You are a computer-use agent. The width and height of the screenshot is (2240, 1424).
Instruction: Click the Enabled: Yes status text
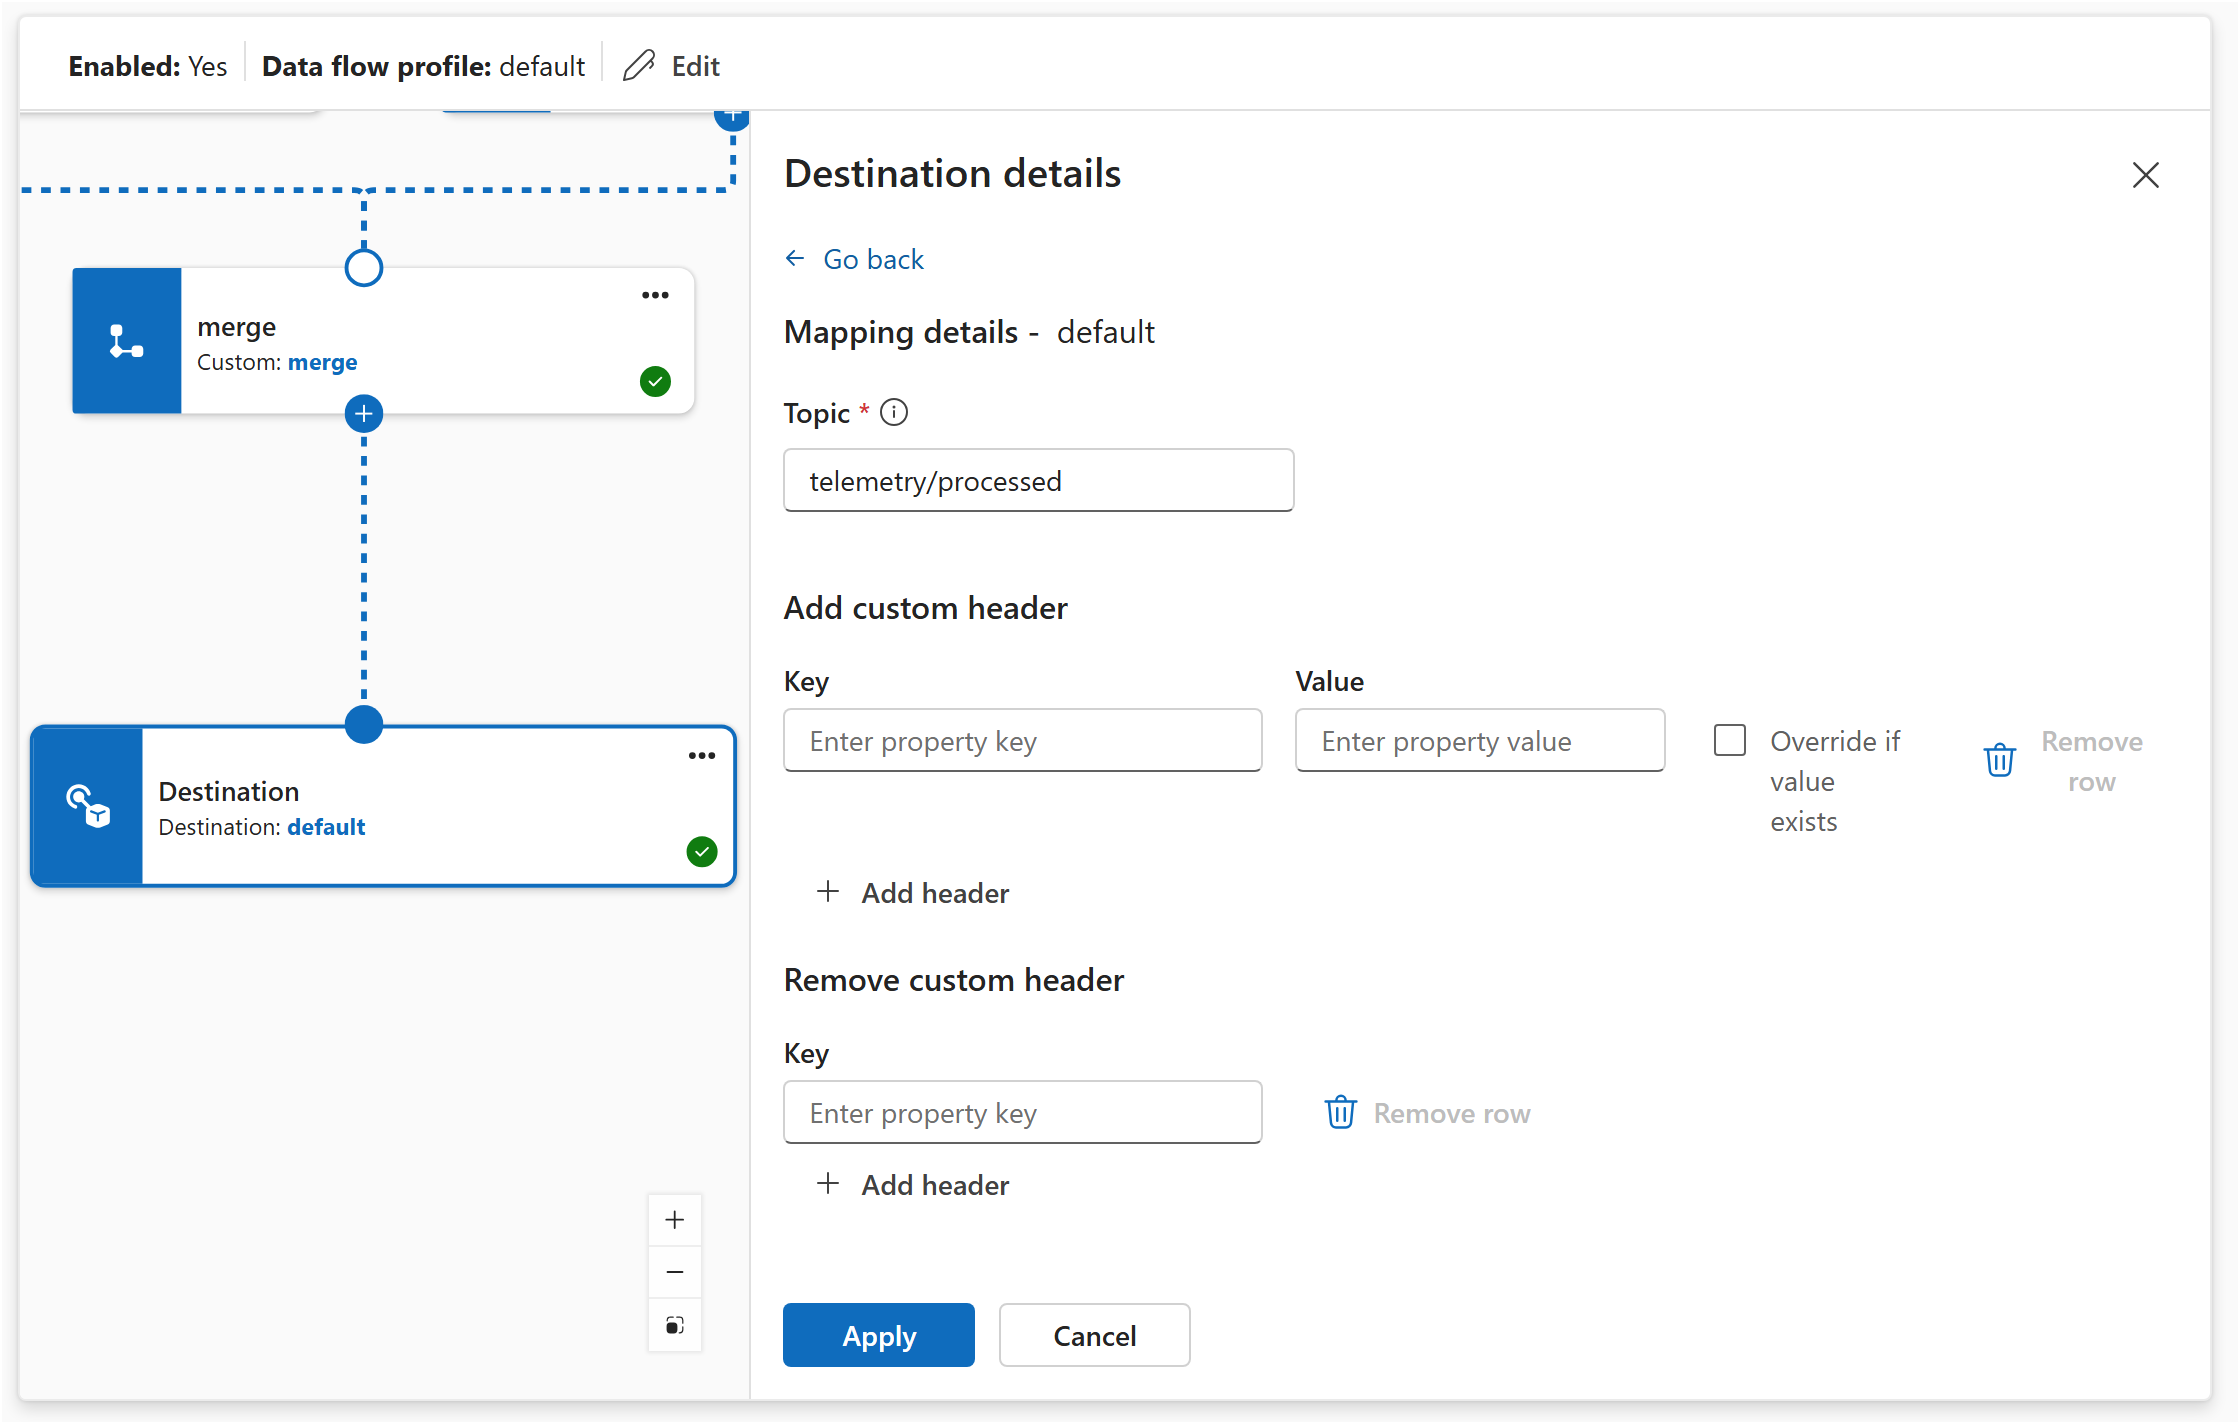(x=148, y=66)
